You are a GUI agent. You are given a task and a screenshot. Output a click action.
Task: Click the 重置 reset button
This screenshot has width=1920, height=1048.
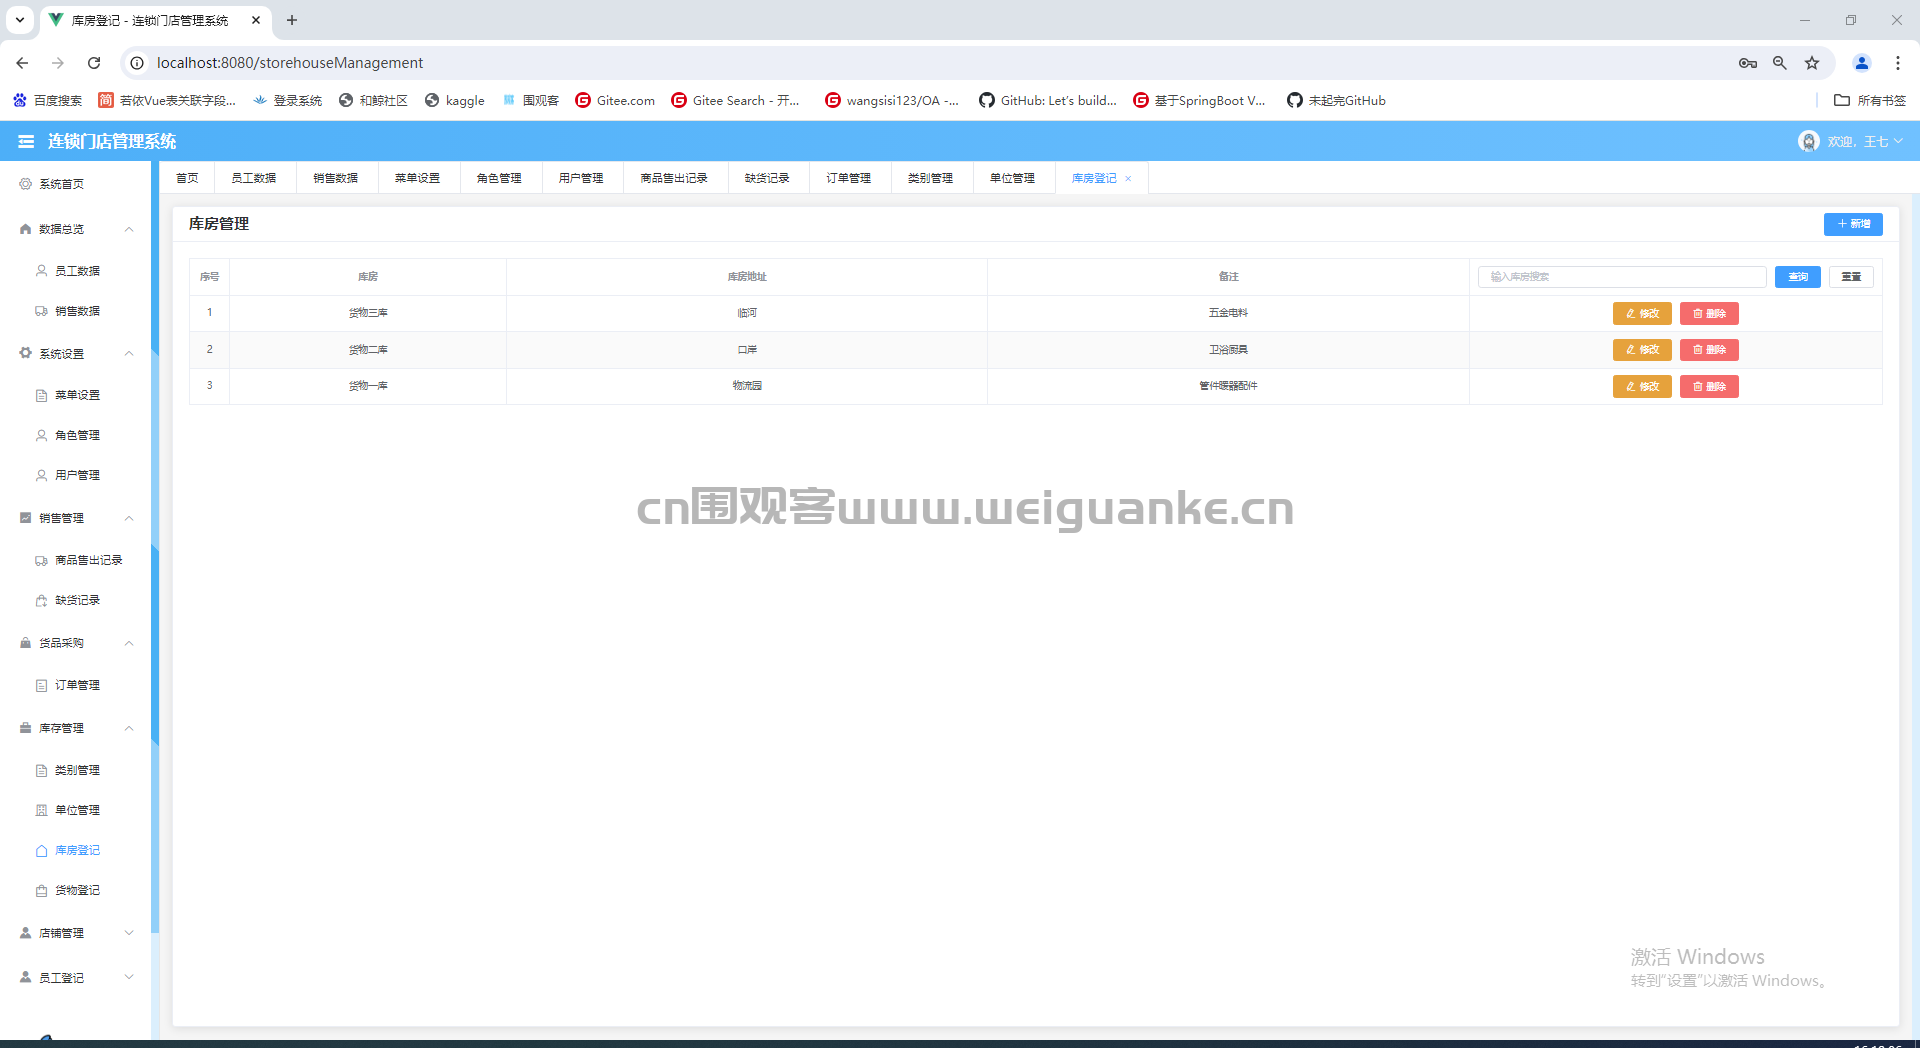(x=1851, y=277)
